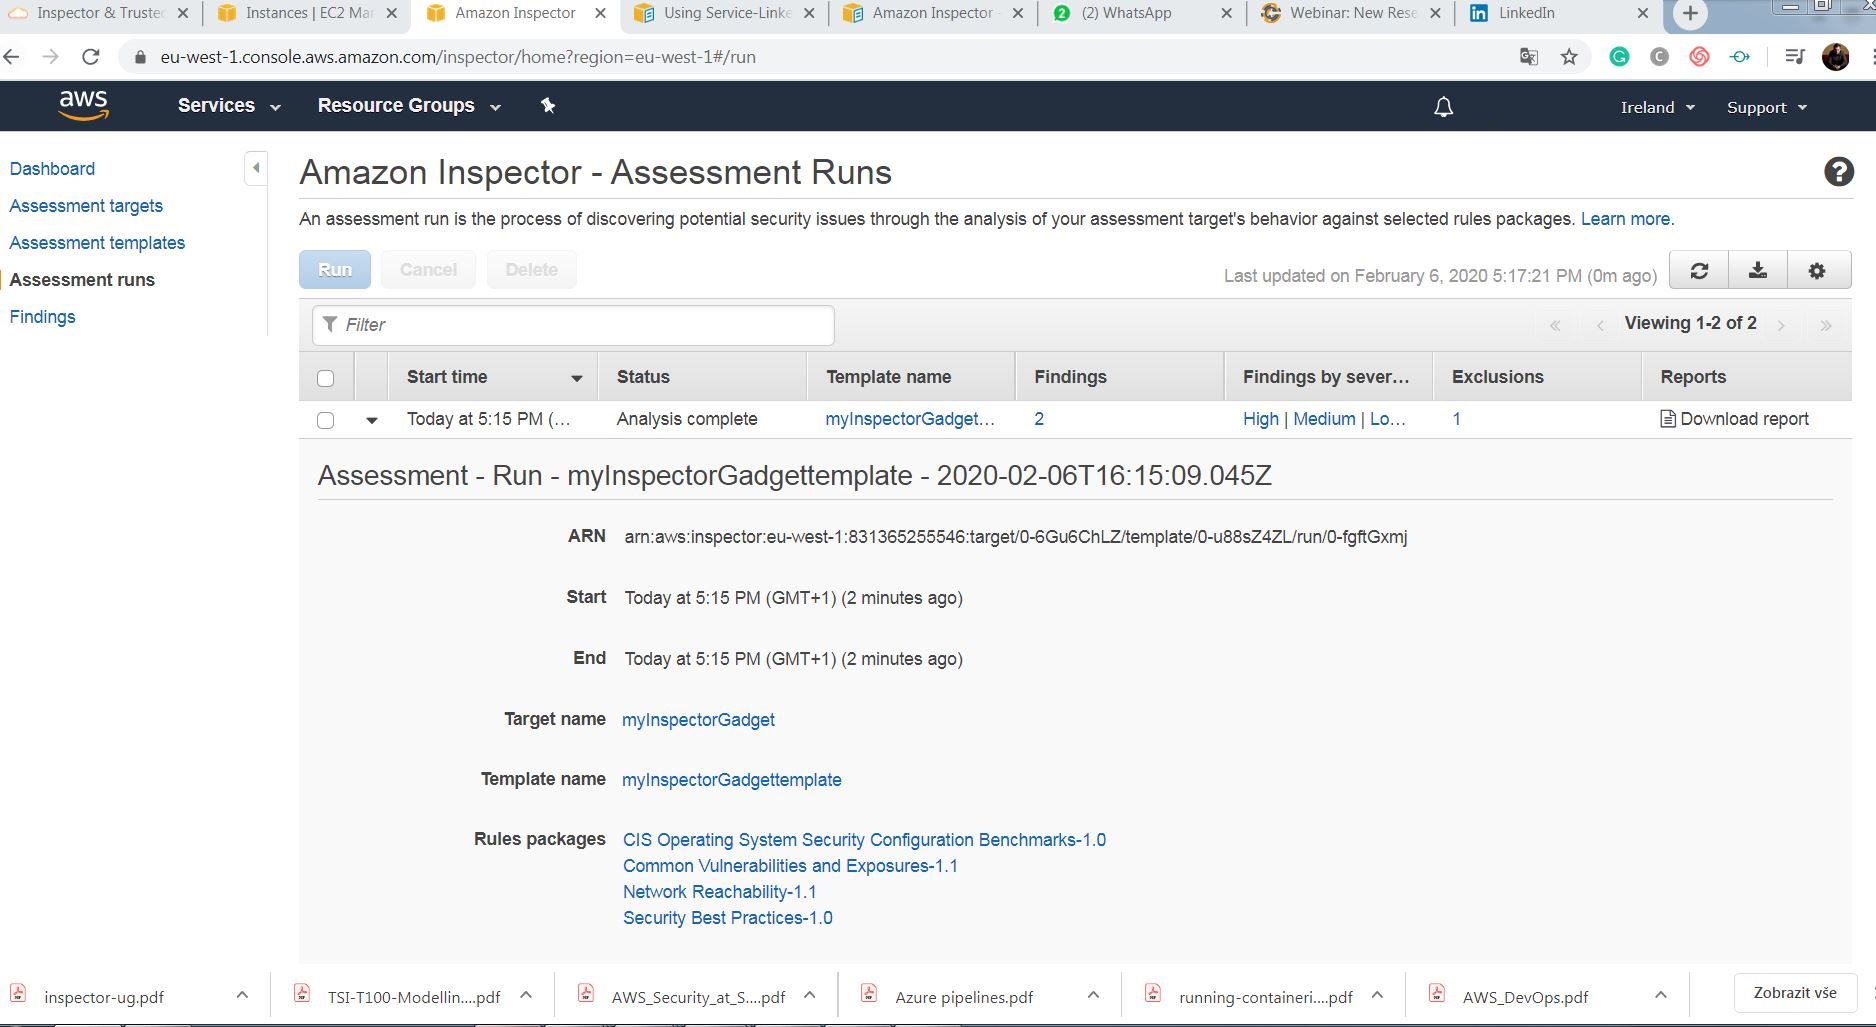1876x1027 pixels.
Task: Open Findings in sidebar
Action: tap(42, 316)
